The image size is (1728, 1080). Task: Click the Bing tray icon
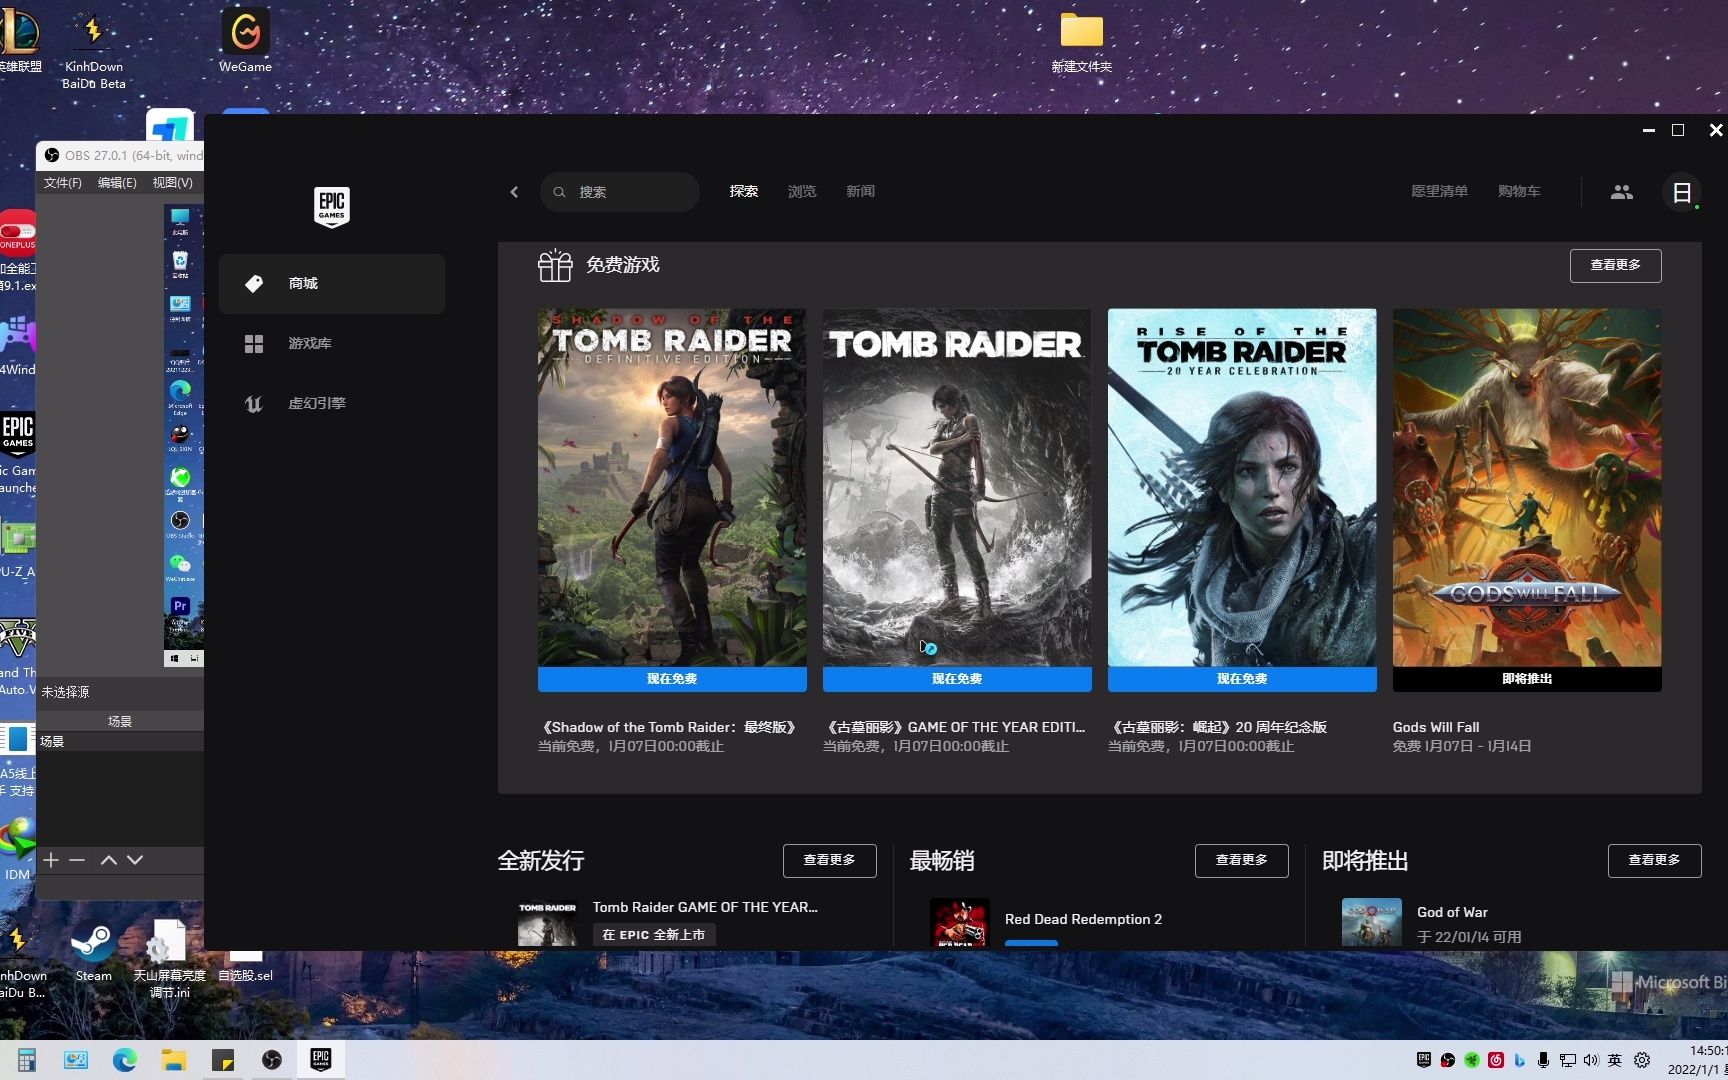[1520, 1060]
